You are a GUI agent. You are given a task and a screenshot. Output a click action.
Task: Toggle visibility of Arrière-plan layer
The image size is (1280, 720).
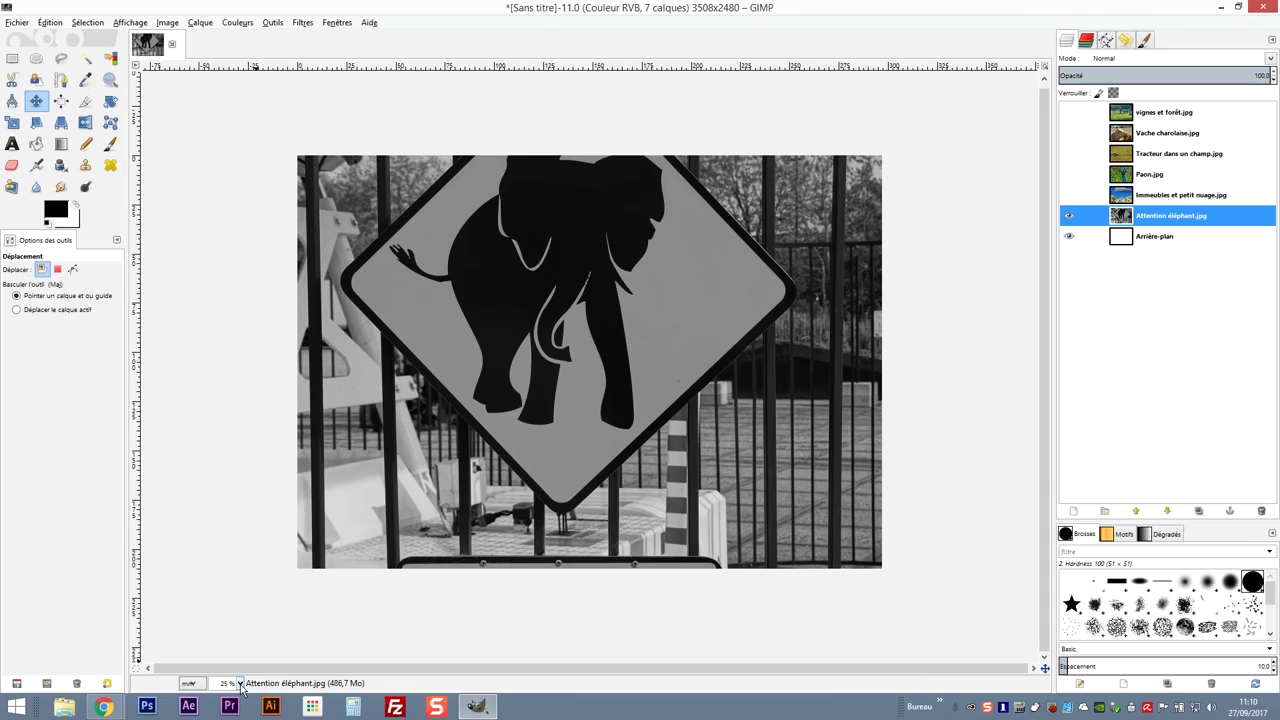click(x=1069, y=237)
